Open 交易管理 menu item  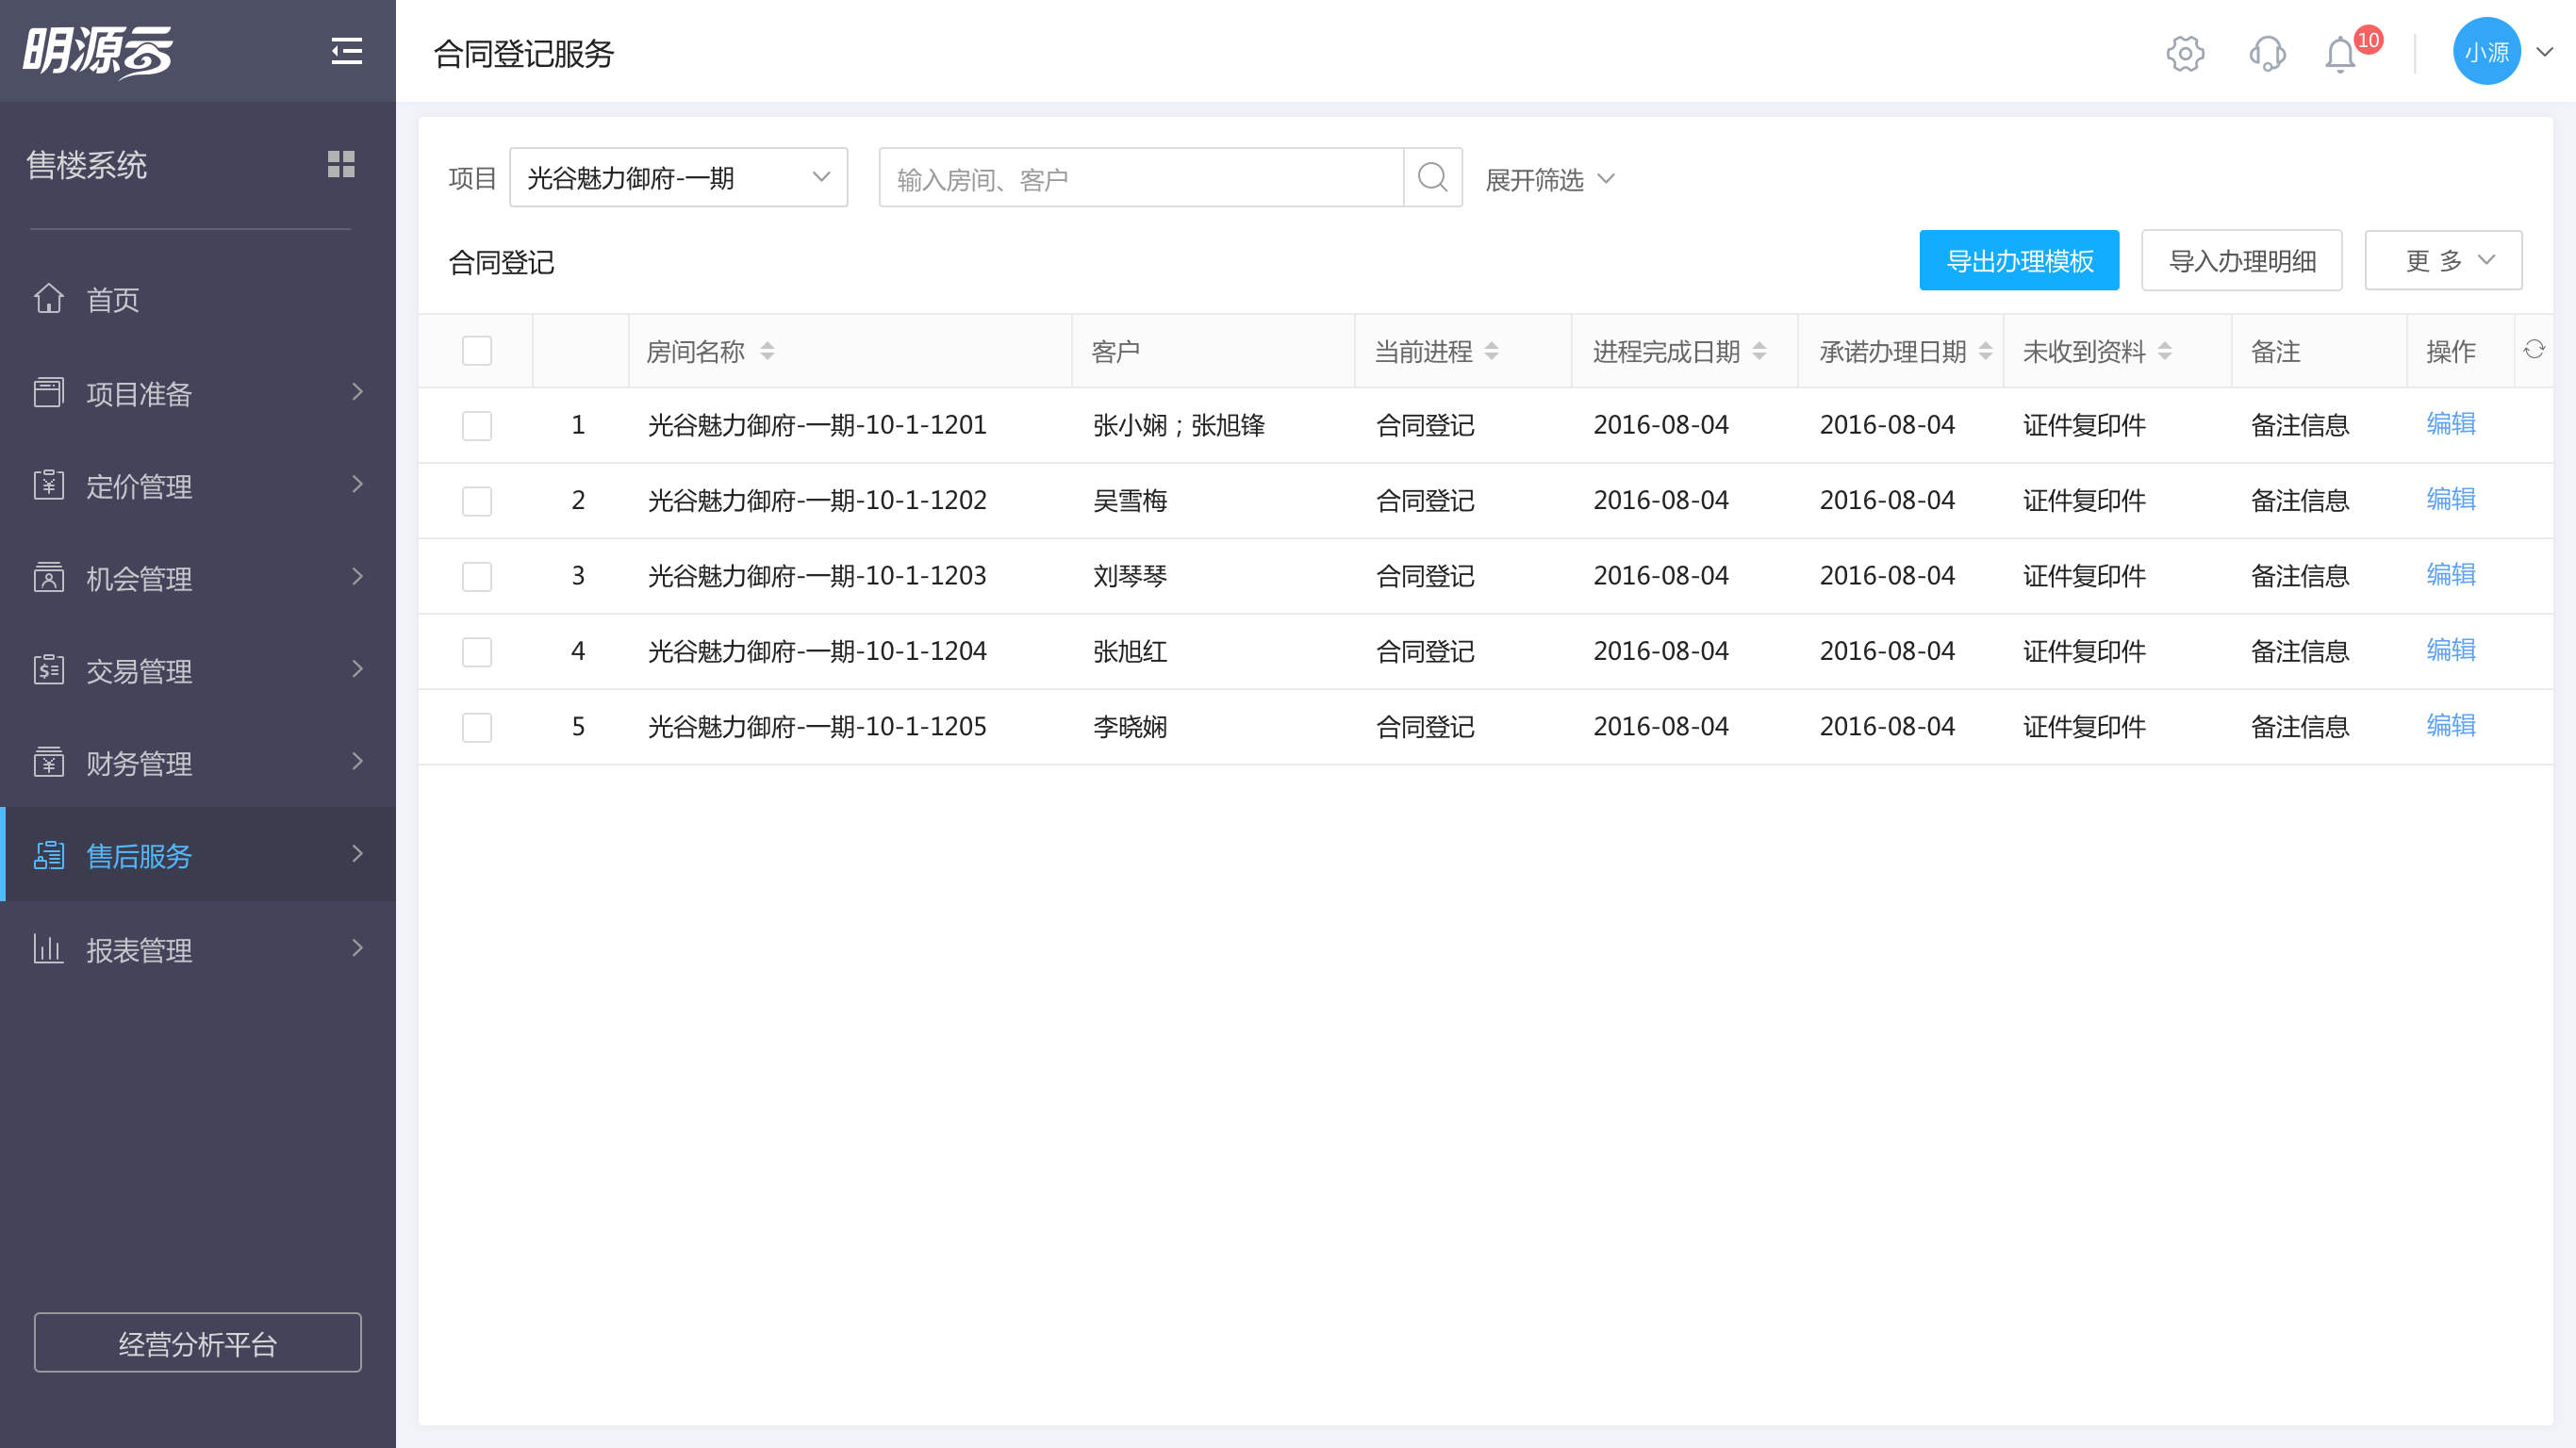tap(198, 669)
